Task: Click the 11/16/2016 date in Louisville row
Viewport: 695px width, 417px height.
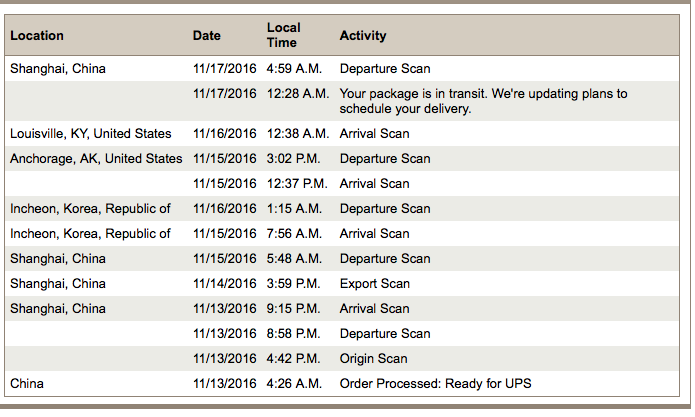Action: [224, 133]
